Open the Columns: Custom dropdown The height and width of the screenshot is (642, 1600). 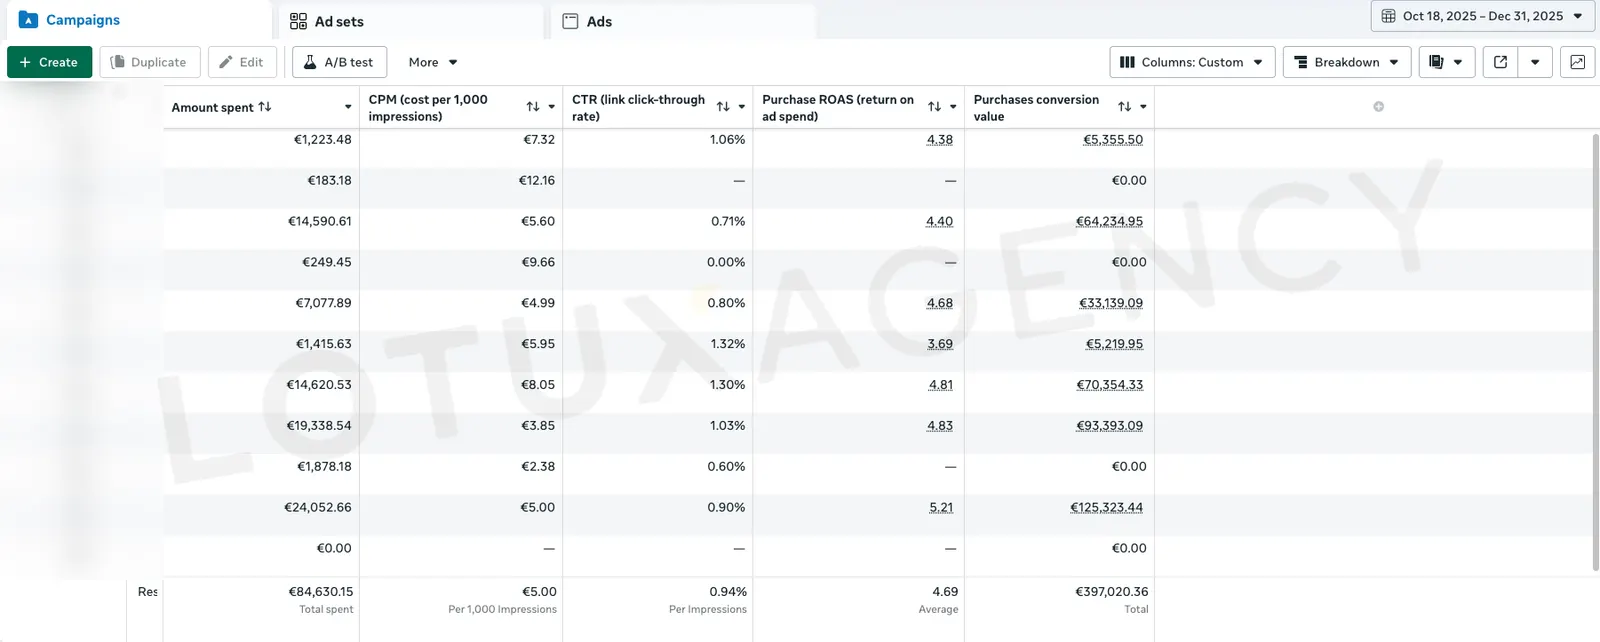click(x=1192, y=62)
